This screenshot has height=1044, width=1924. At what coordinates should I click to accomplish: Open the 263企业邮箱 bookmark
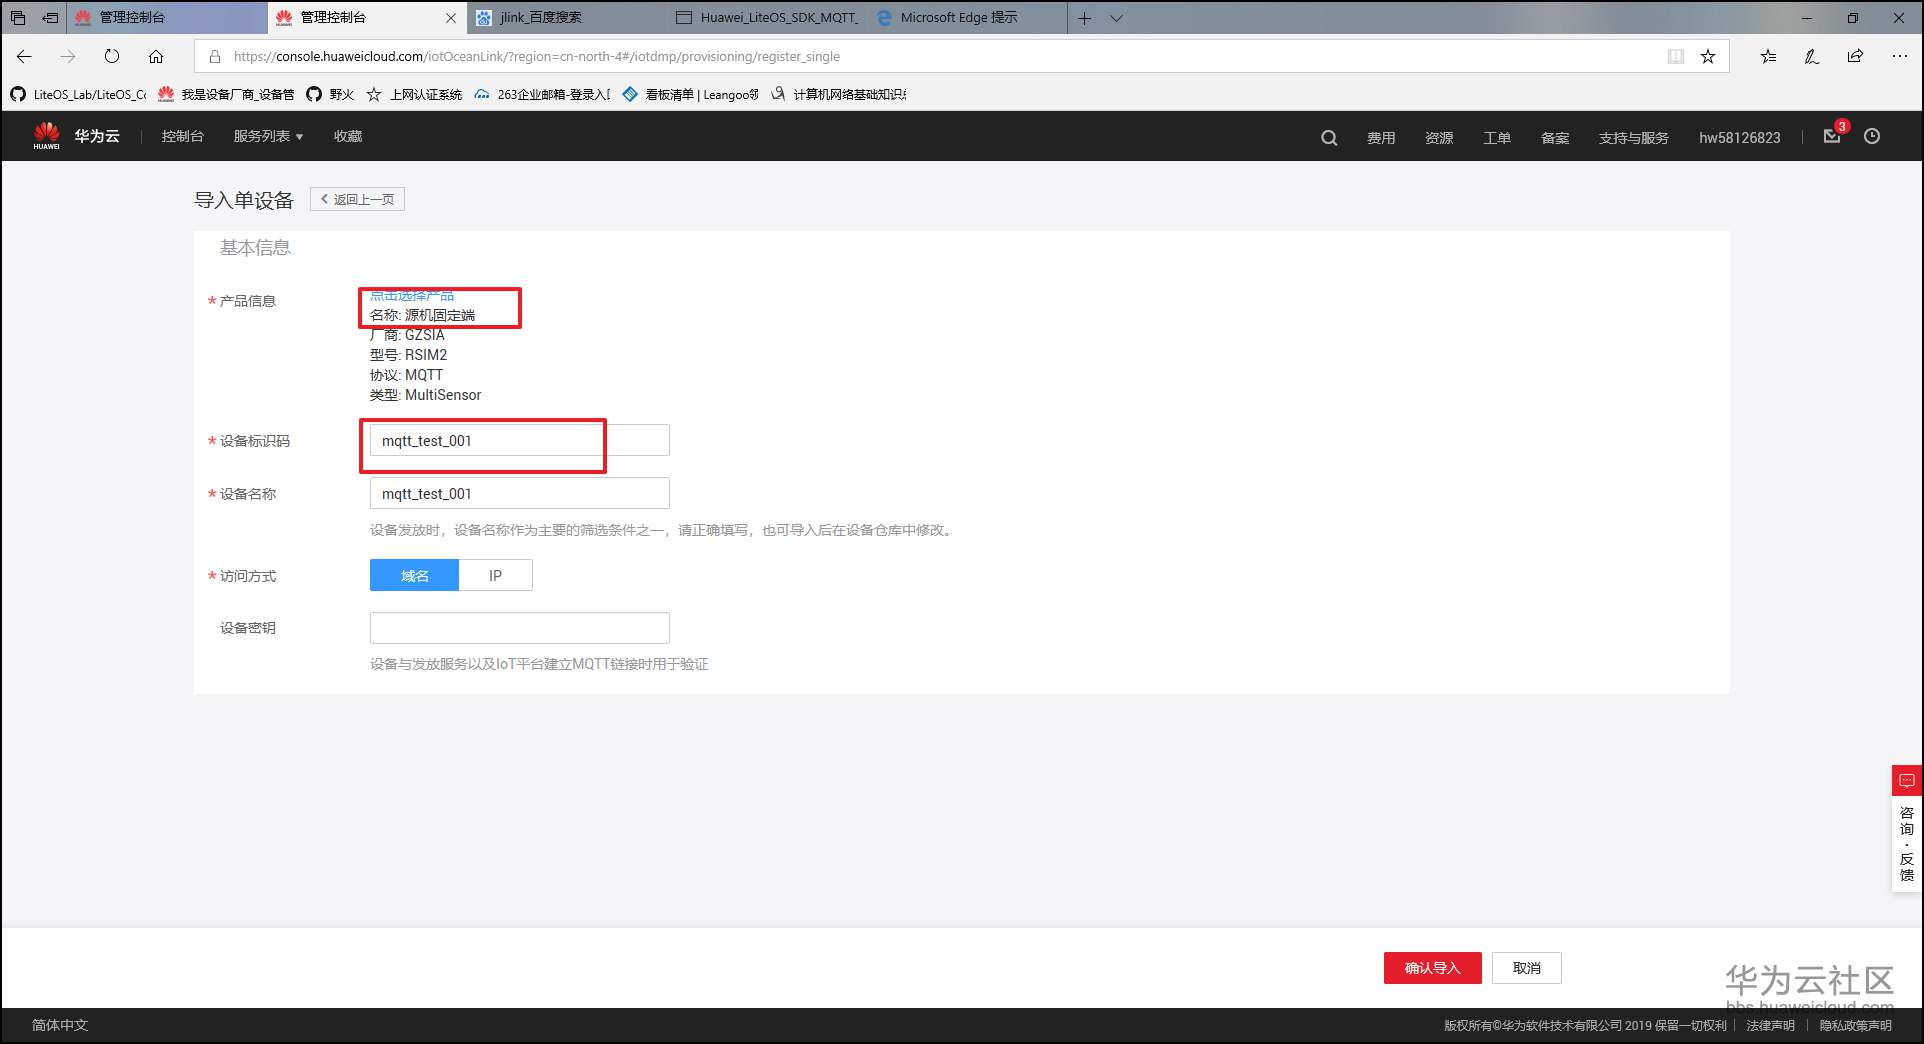[542, 94]
